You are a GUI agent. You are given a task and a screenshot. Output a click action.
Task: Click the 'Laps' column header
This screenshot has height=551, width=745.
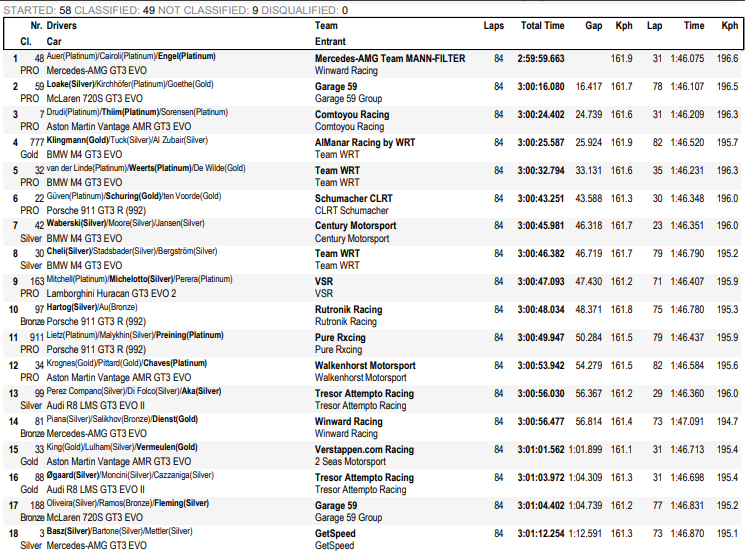click(x=494, y=26)
